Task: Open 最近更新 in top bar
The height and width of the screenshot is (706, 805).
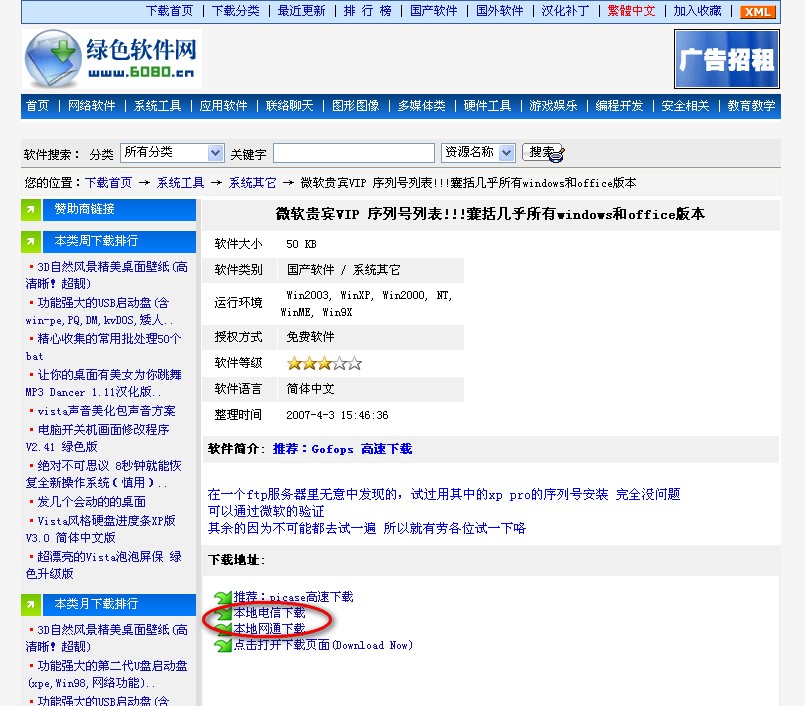Action: coord(301,11)
